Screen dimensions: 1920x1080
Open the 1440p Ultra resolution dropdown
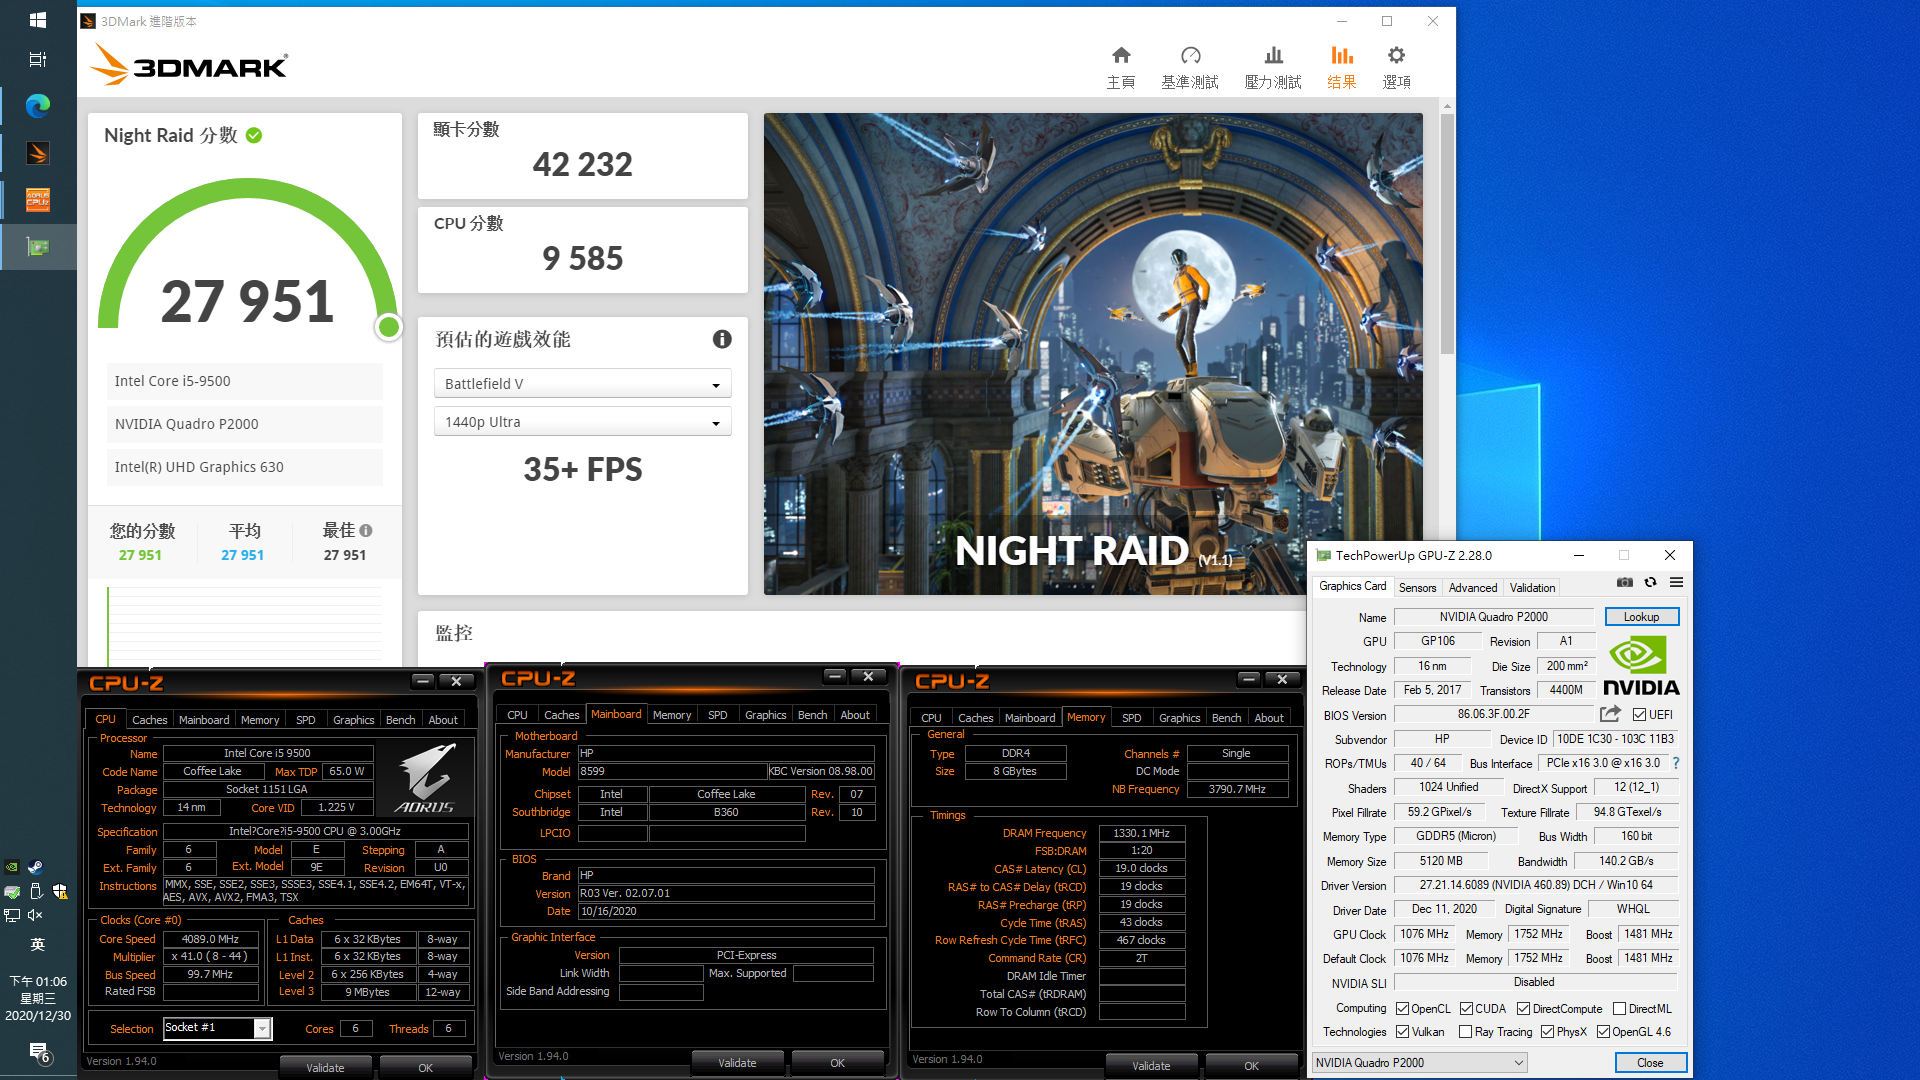[582, 422]
